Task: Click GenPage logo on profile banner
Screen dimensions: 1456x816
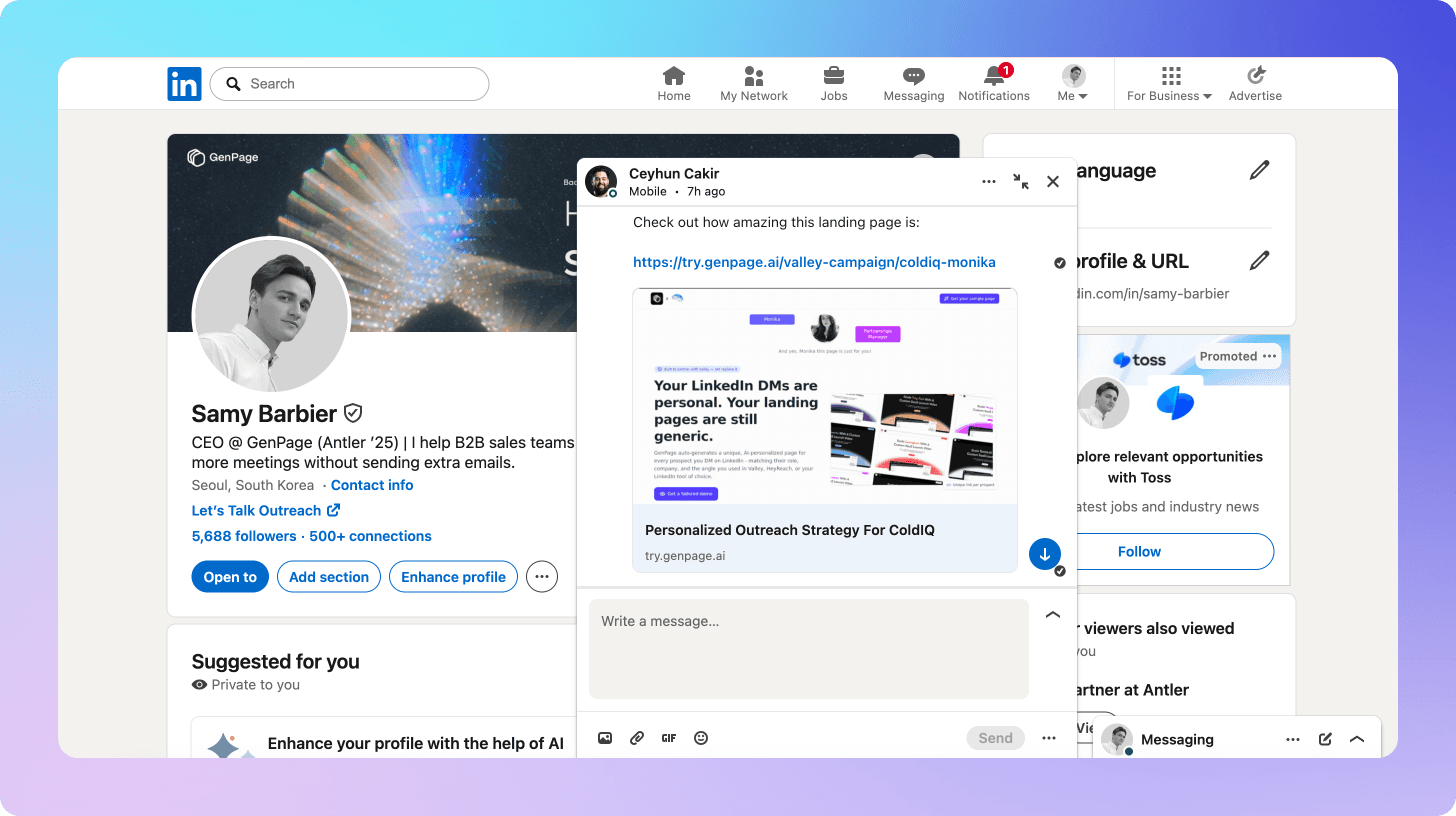Action: 223,157
